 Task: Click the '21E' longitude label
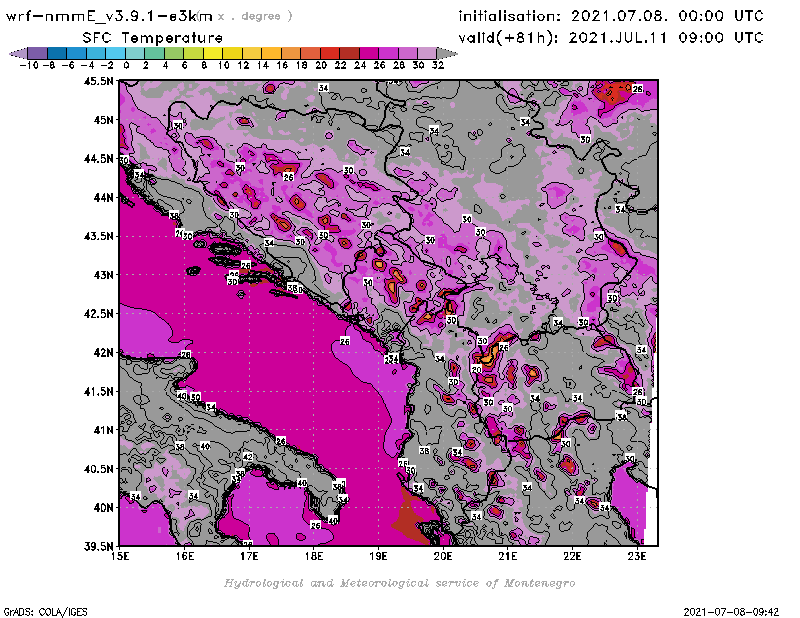click(x=508, y=556)
